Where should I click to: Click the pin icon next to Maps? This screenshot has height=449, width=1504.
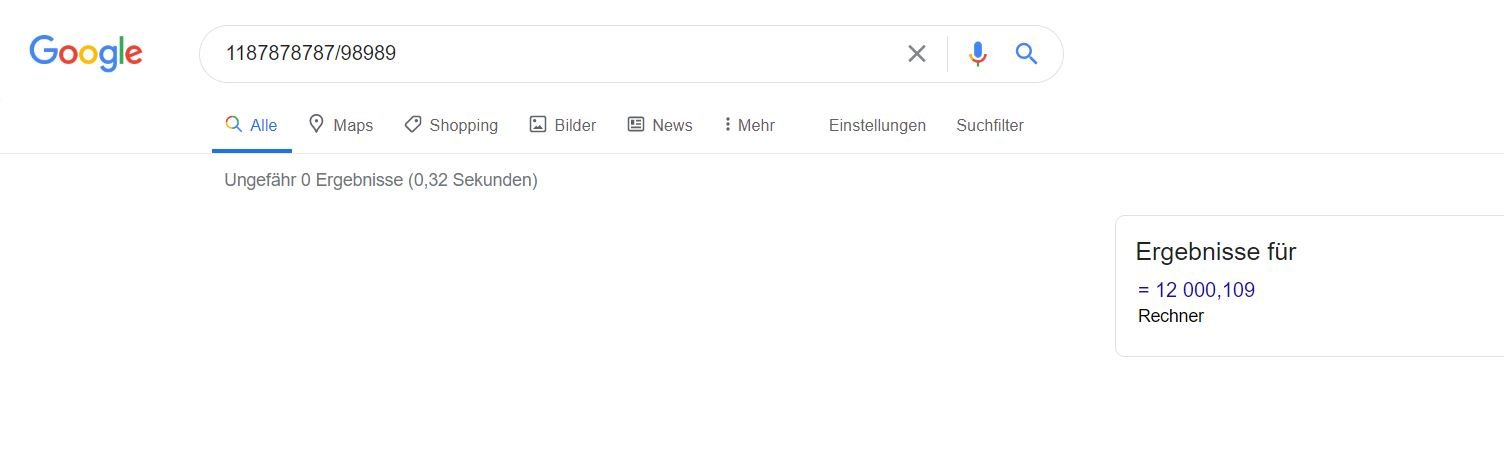[316, 124]
